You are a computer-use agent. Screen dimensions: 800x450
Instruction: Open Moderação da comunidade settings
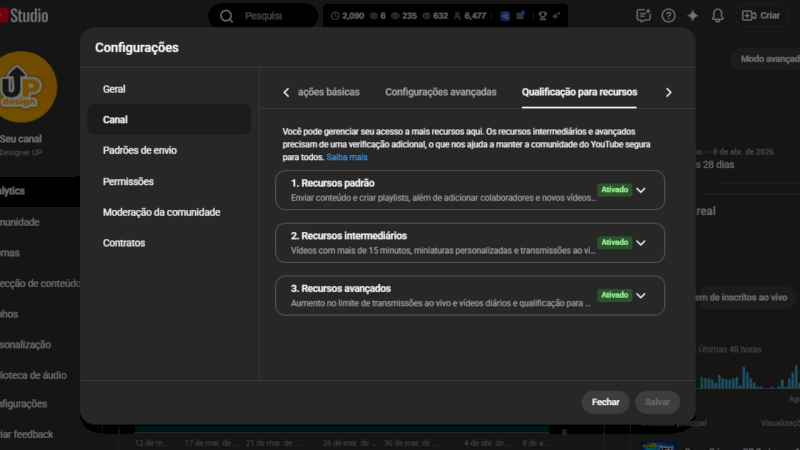[169, 212]
